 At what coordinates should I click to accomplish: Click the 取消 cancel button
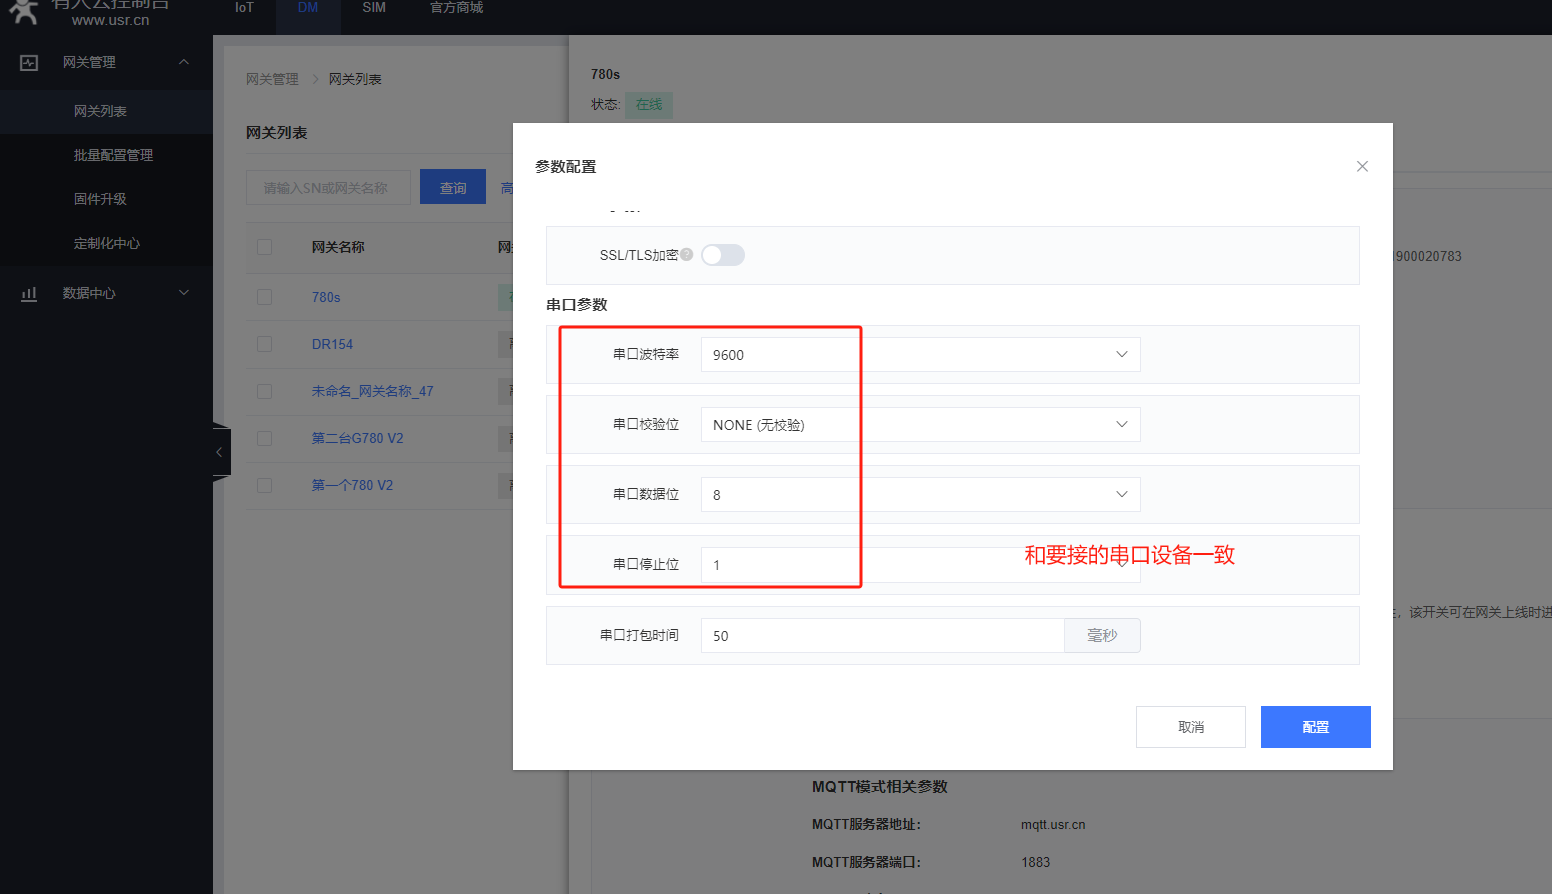(1190, 727)
